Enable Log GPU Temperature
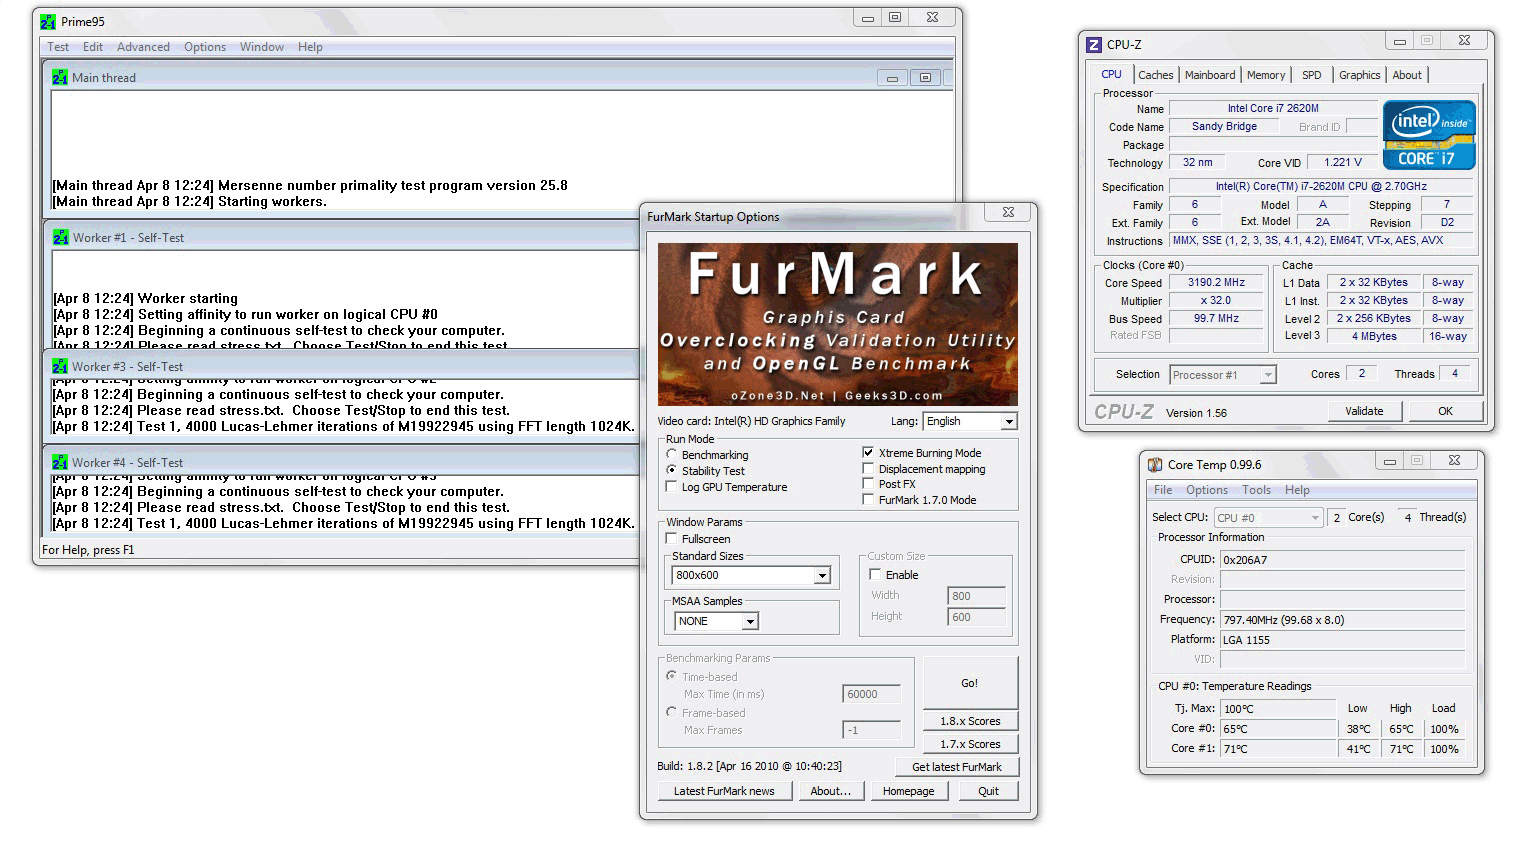This screenshot has width=1524, height=849. coord(672,486)
